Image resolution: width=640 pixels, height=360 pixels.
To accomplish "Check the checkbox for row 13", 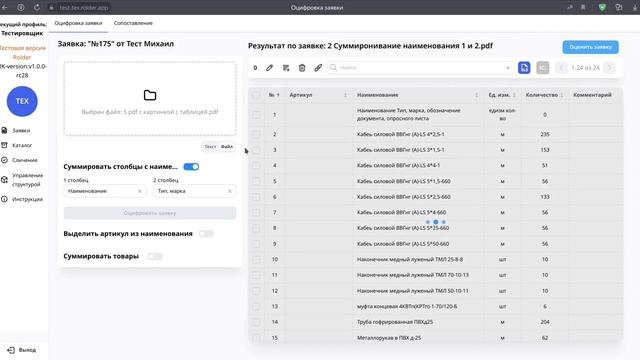I will click(x=256, y=307).
